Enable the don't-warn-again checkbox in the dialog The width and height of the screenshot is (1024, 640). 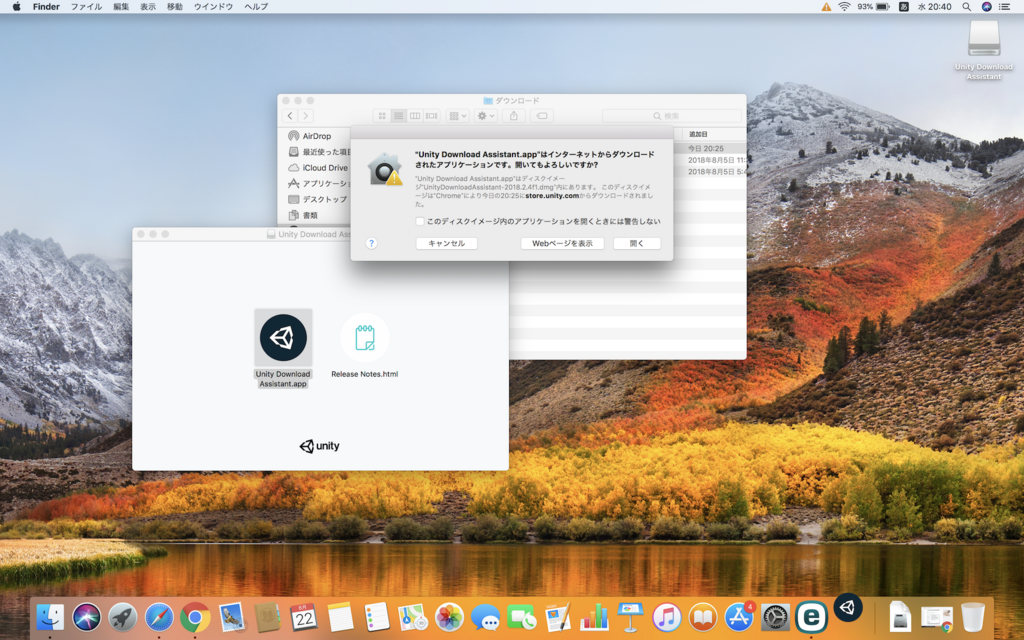(420, 221)
